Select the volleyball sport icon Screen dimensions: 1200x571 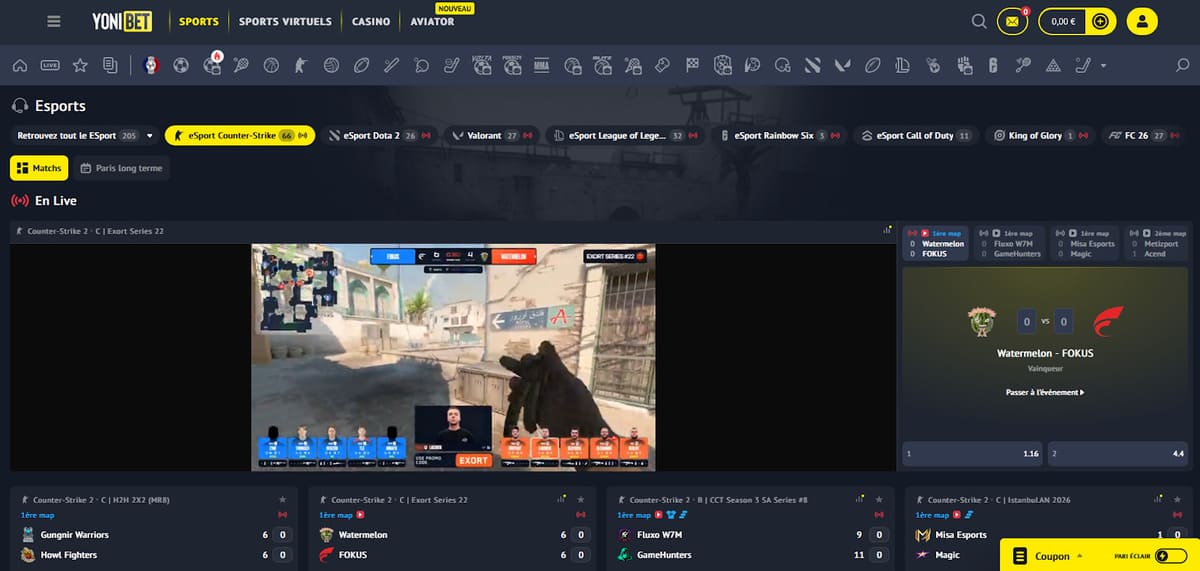click(x=331, y=66)
